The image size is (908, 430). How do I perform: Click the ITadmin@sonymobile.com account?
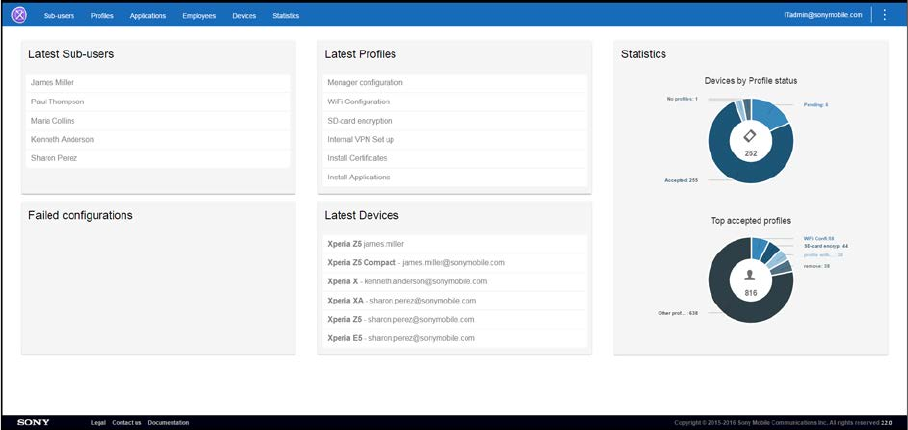pyautogui.click(x=823, y=15)
